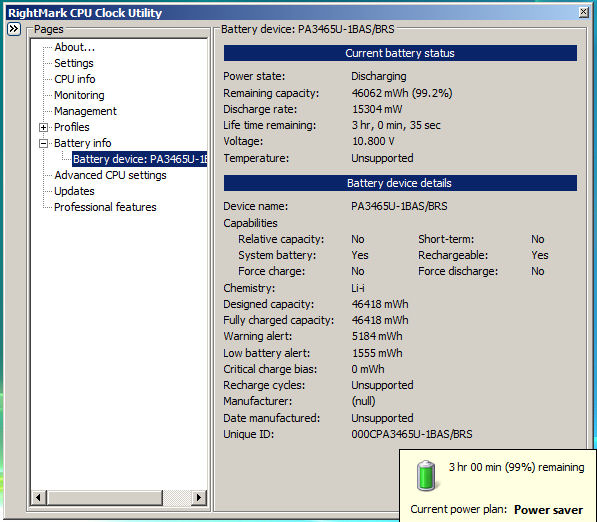The image size is (597, 522).
Task: Select Profiles in the pages tree
Action: (72, 127)
